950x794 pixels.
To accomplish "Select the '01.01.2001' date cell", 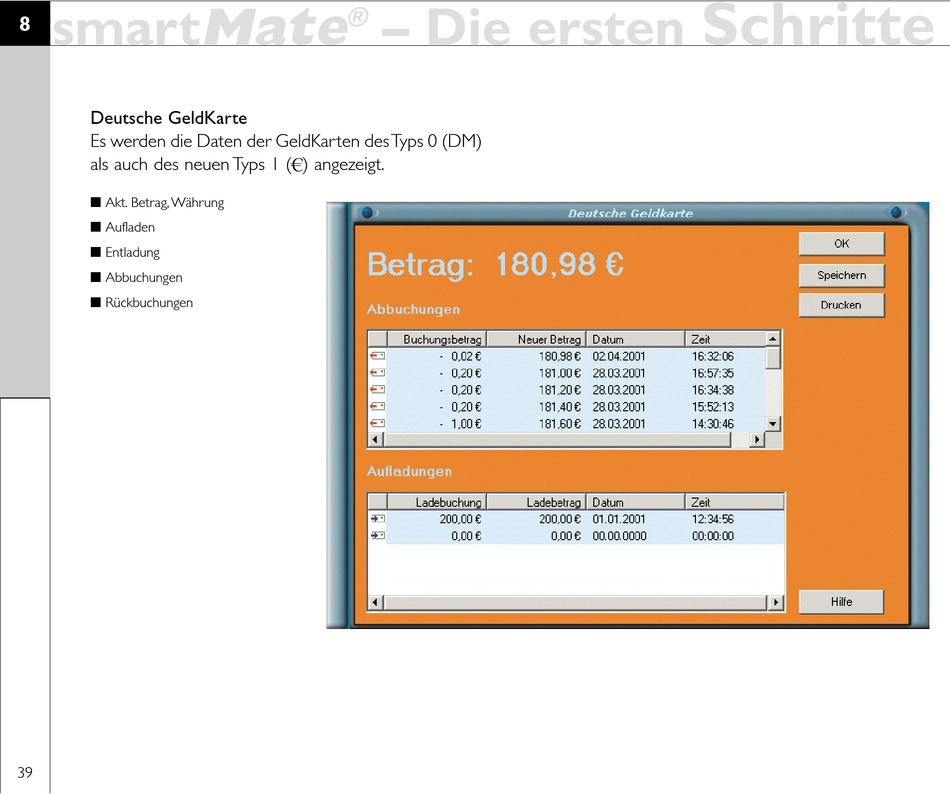I will point(619,519).
